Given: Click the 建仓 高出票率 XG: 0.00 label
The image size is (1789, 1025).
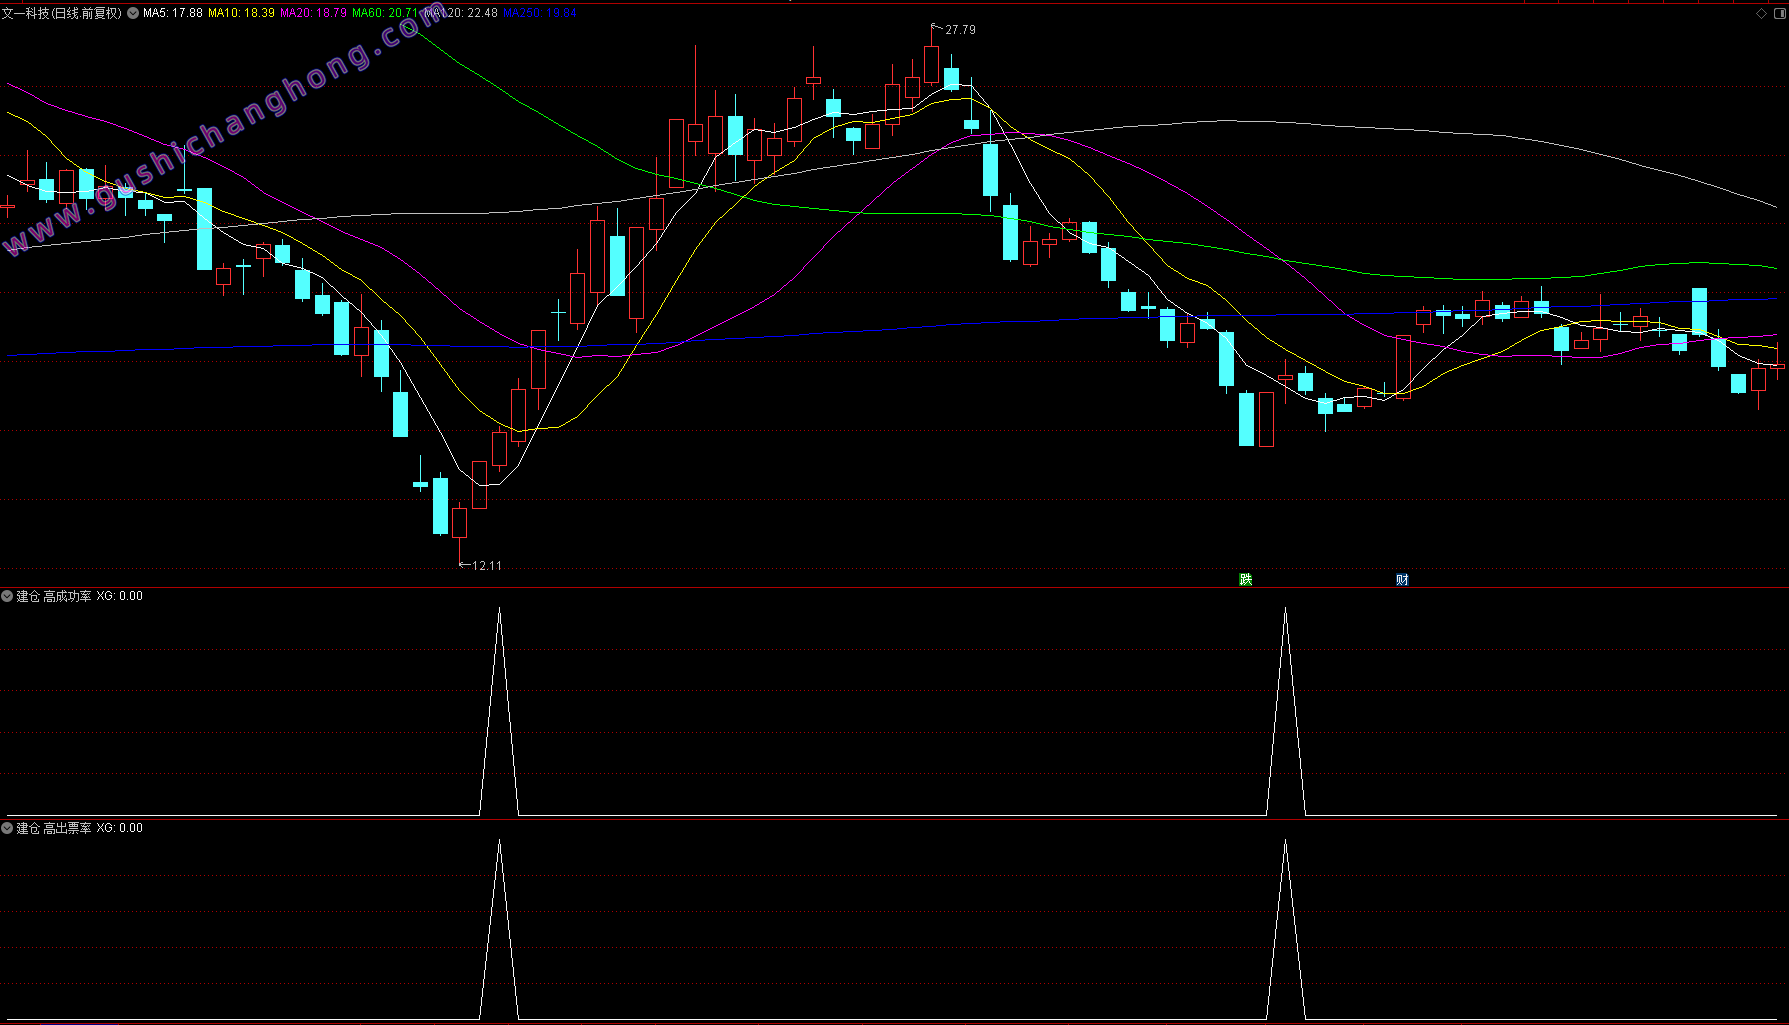Looking at the screenshot, I should pyautogui.click(x=80, y=828).
